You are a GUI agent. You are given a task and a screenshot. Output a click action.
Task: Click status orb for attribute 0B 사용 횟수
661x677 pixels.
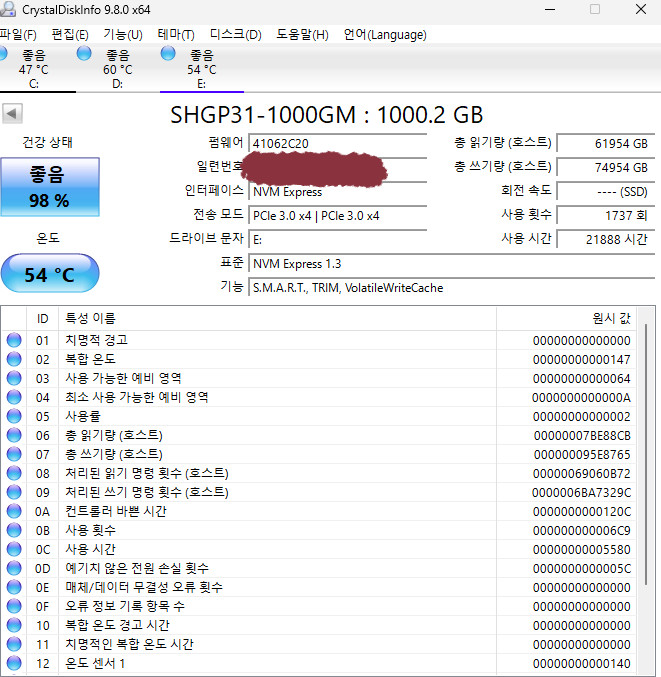point(14,530)
